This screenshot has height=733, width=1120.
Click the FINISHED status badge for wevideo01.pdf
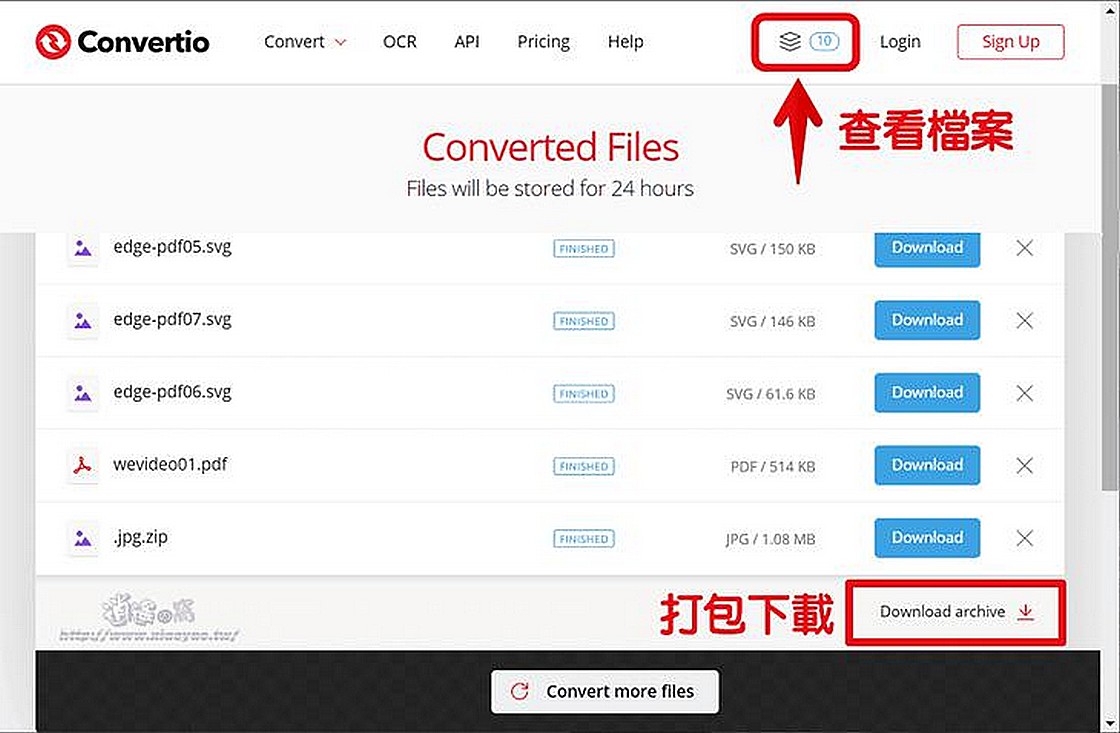[x=584, y=467]
